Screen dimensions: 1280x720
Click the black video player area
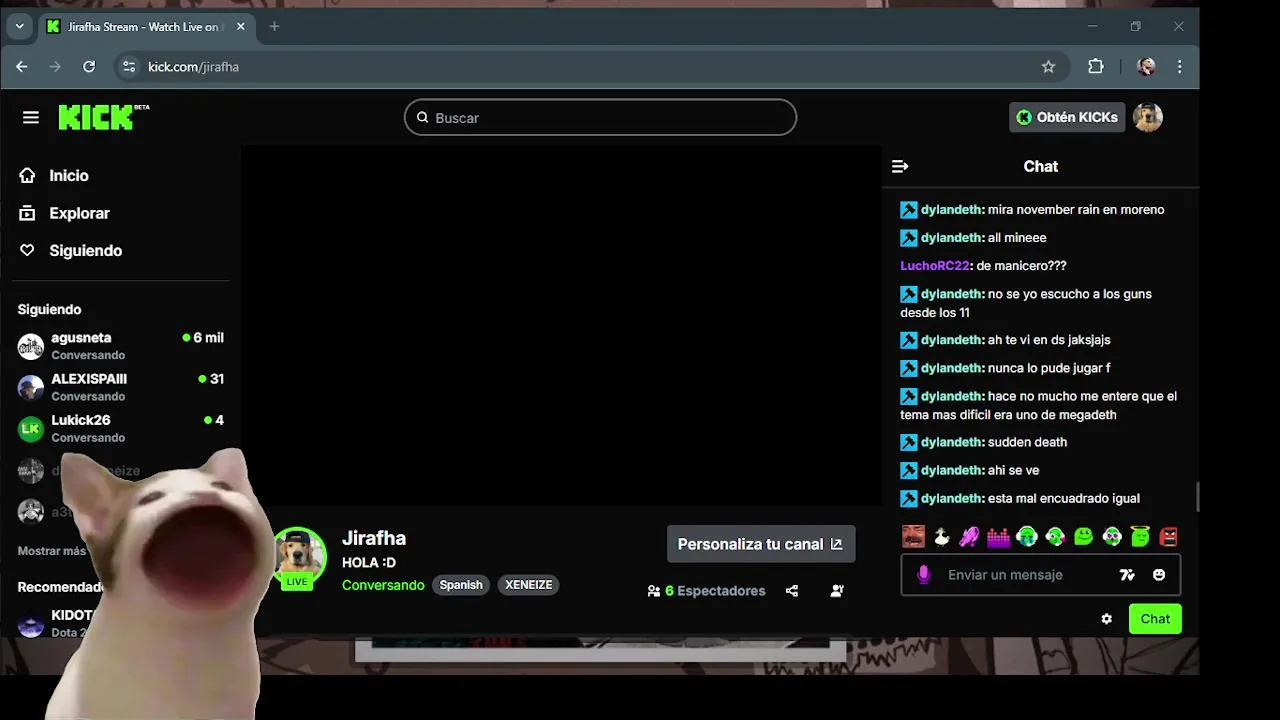[x=560, y=325]
